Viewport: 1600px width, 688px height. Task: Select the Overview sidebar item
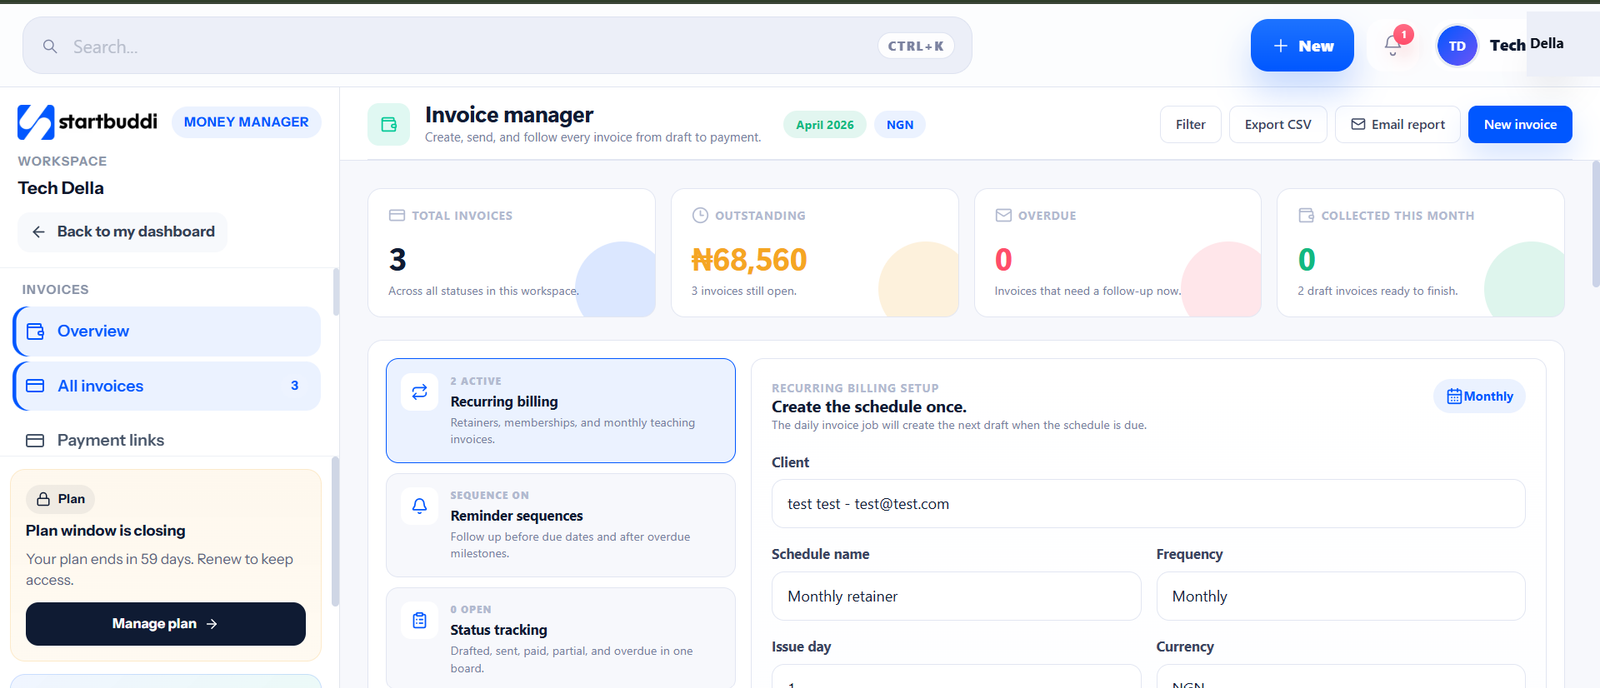click(167, 331)
